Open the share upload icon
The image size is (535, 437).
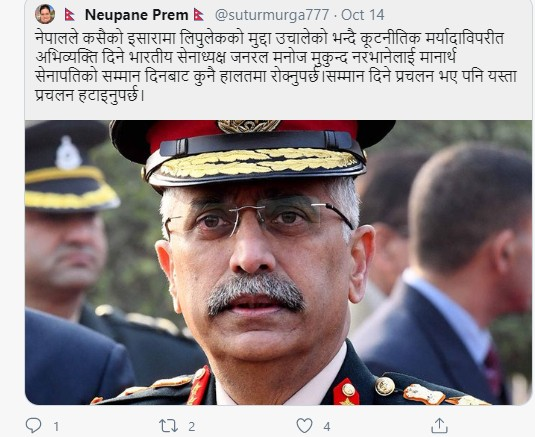point(439,425)
